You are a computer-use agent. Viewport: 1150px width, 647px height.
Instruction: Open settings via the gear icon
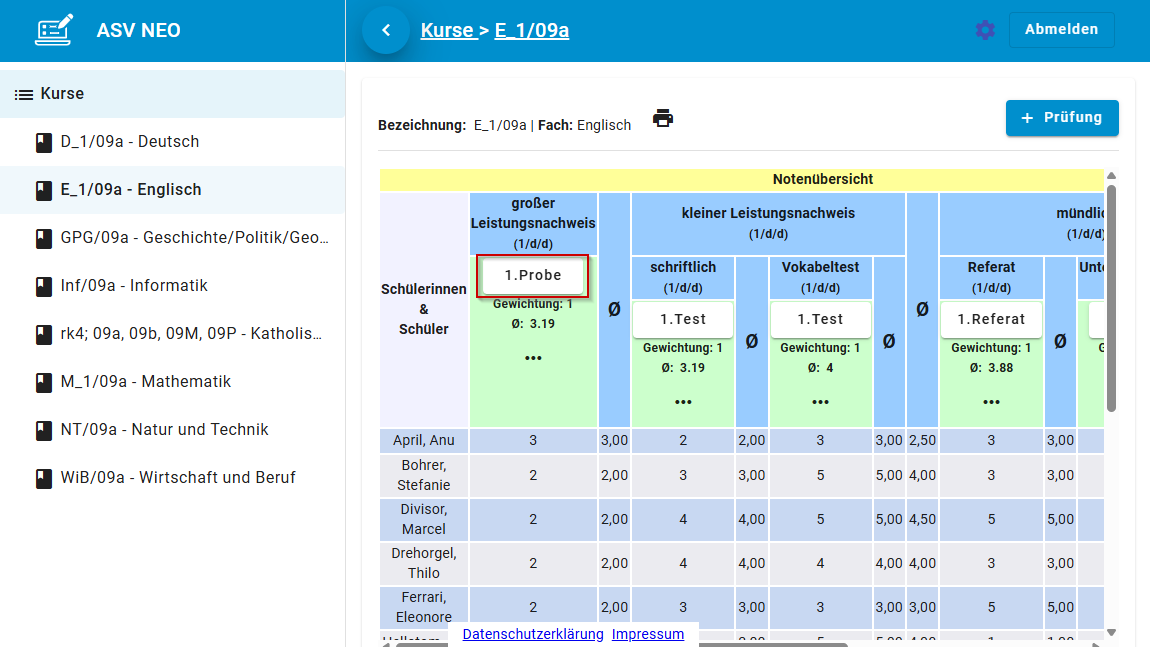tap(985, 30)
